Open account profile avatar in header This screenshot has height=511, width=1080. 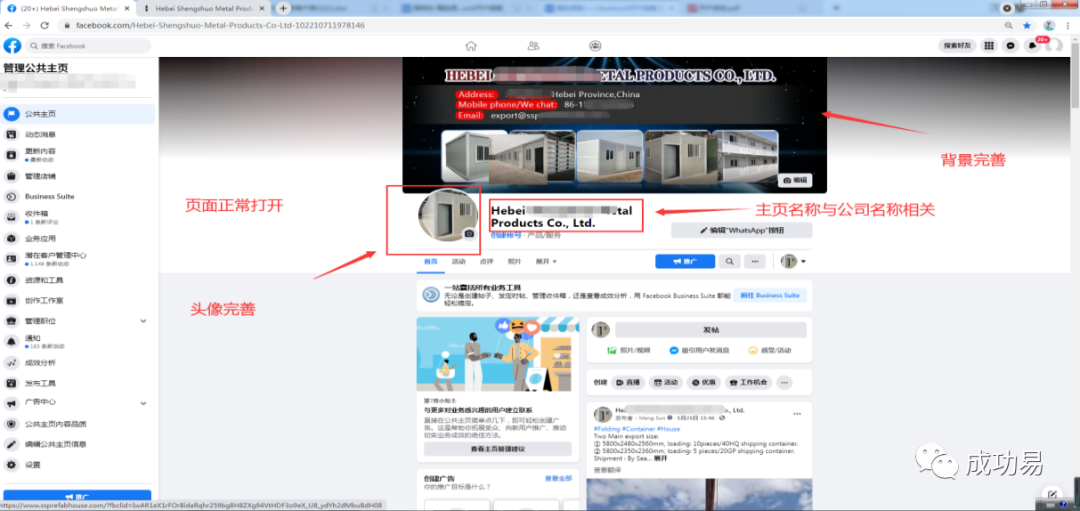1053,45
